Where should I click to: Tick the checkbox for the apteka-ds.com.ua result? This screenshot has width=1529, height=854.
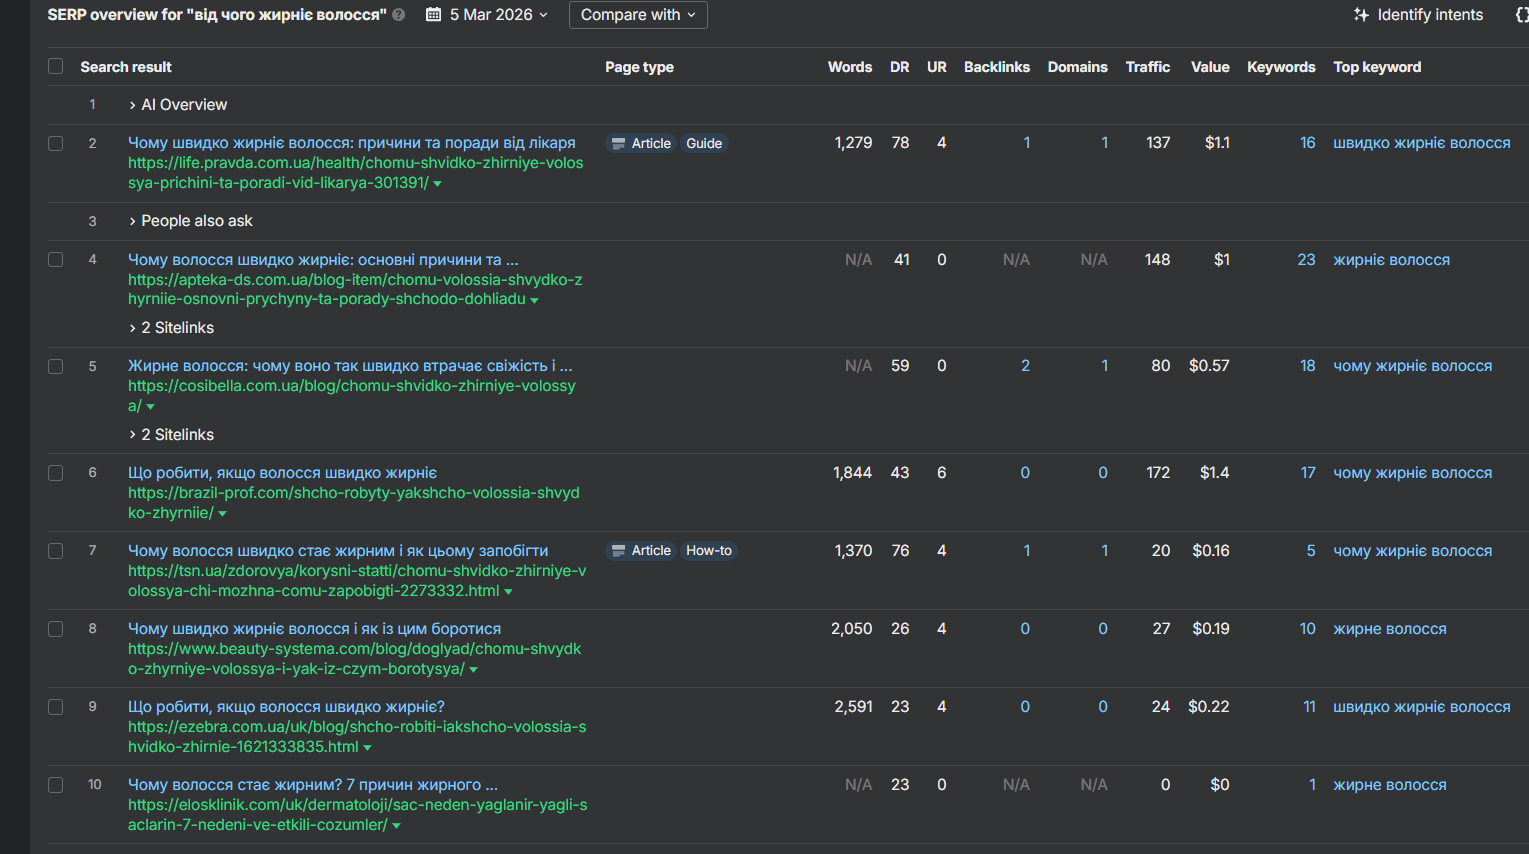[56, 260]
